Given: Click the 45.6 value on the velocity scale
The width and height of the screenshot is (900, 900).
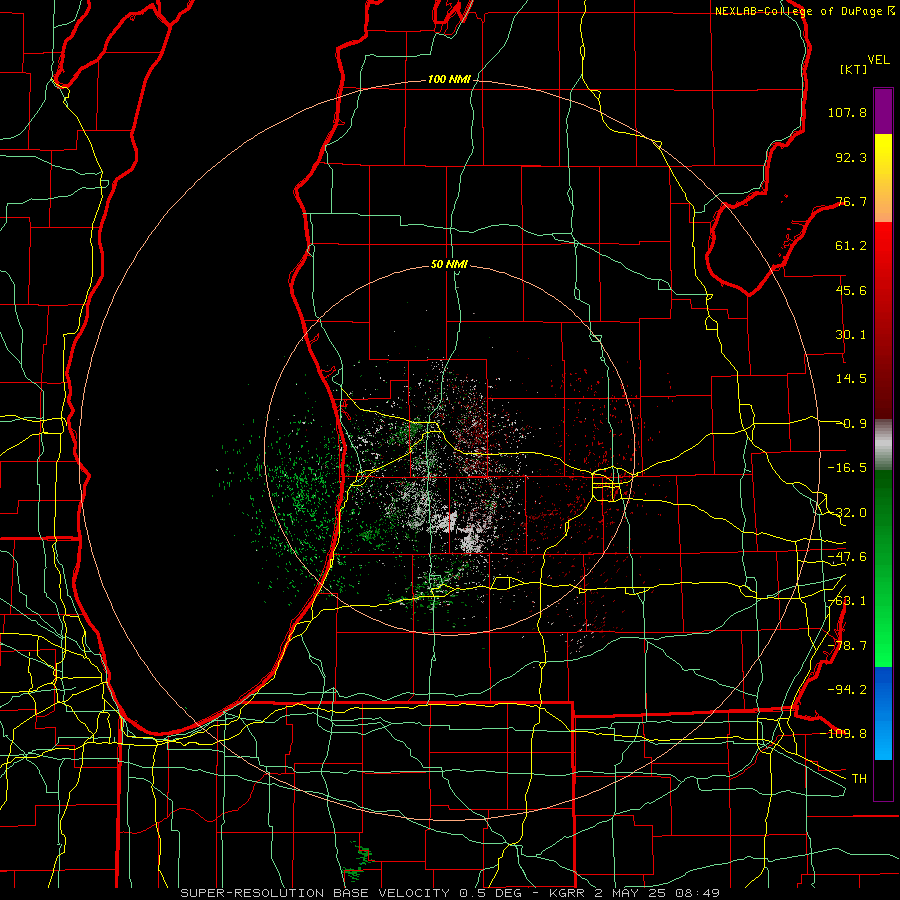Looking at the screenshot, I should tap(851, 290).
